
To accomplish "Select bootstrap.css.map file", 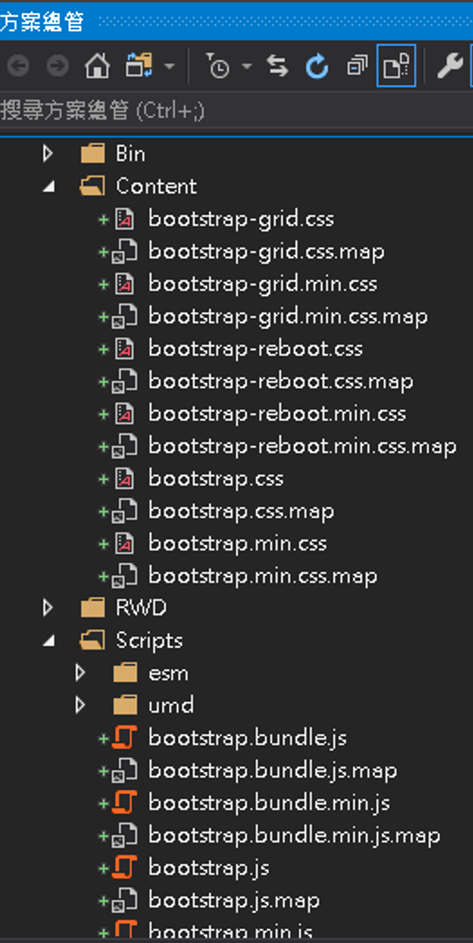I will click(241, 511).
